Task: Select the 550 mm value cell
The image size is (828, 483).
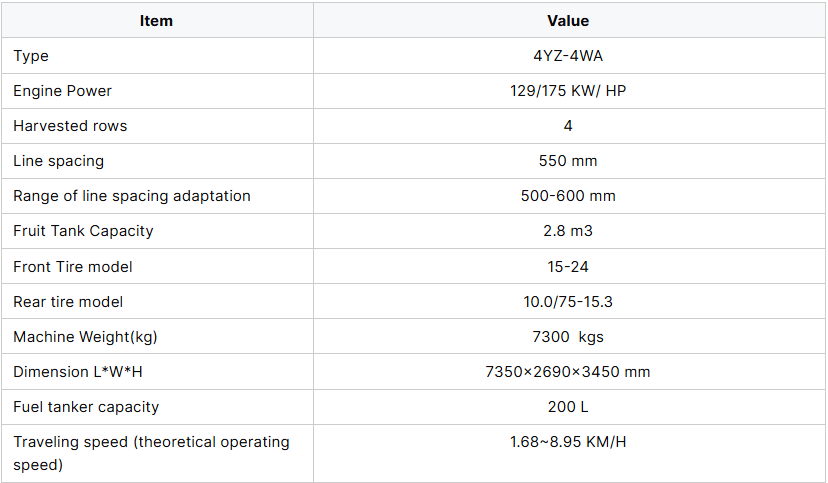Action: tap(568, 161)
